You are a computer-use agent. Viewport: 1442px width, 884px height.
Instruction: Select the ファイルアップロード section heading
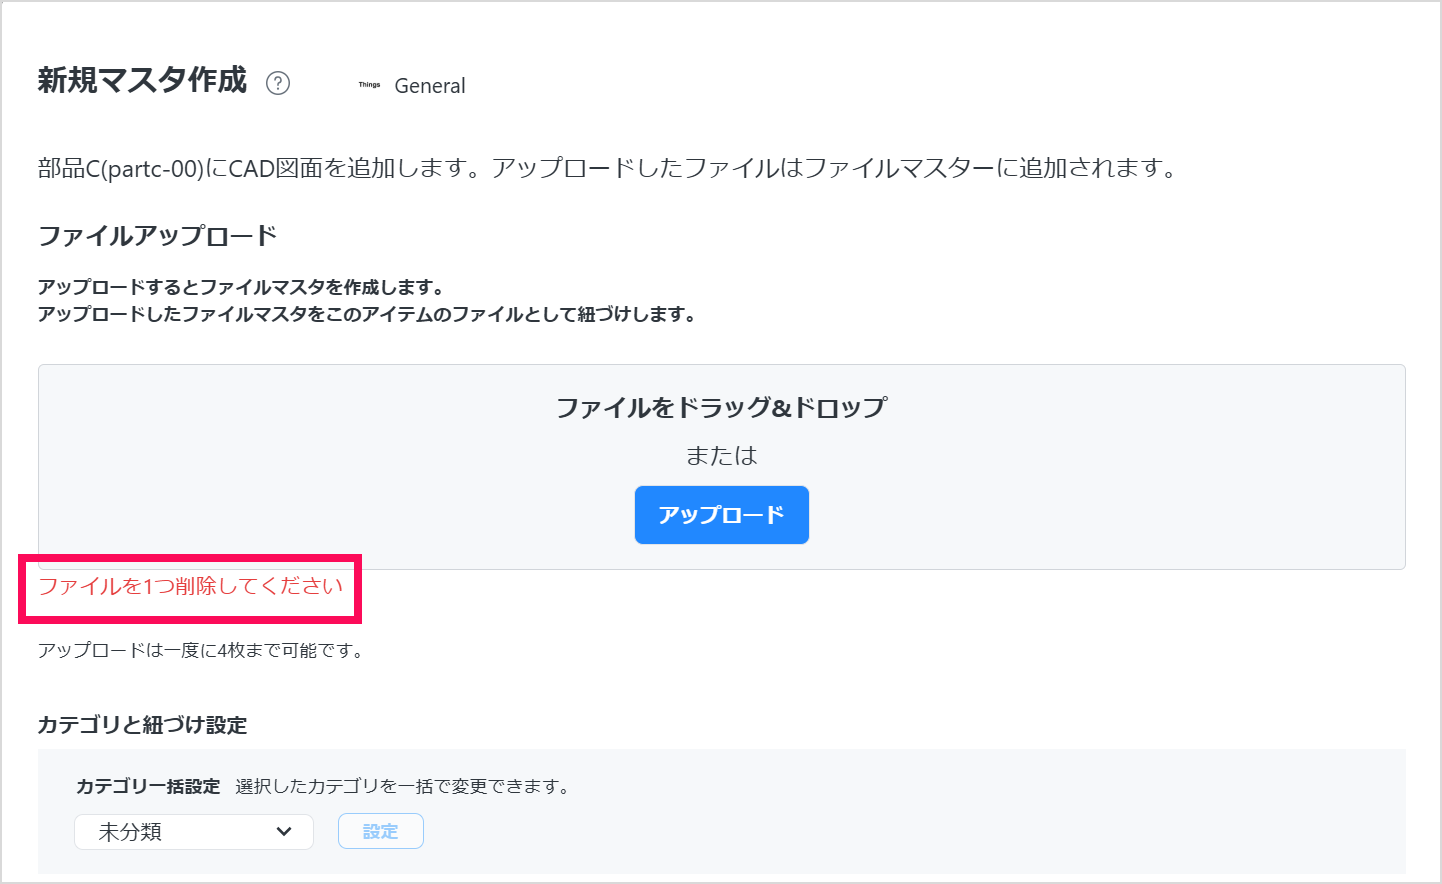click(x=157, y=236)
